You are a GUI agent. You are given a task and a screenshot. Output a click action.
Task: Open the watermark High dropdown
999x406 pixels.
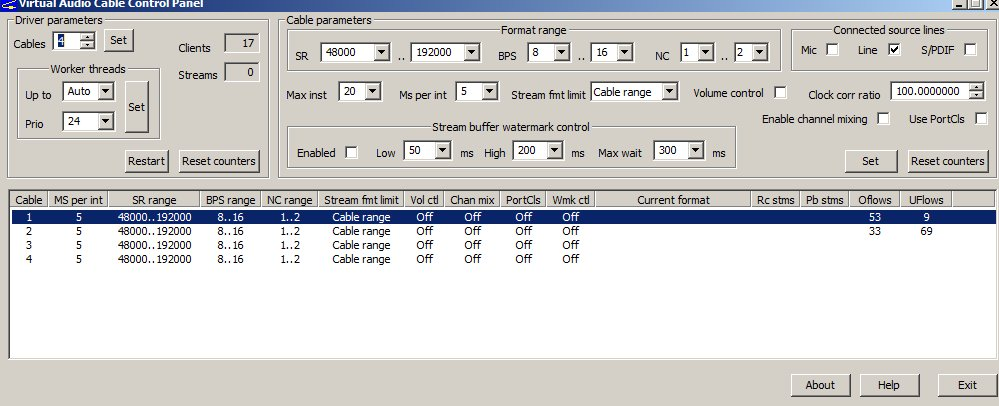[555, 150]
